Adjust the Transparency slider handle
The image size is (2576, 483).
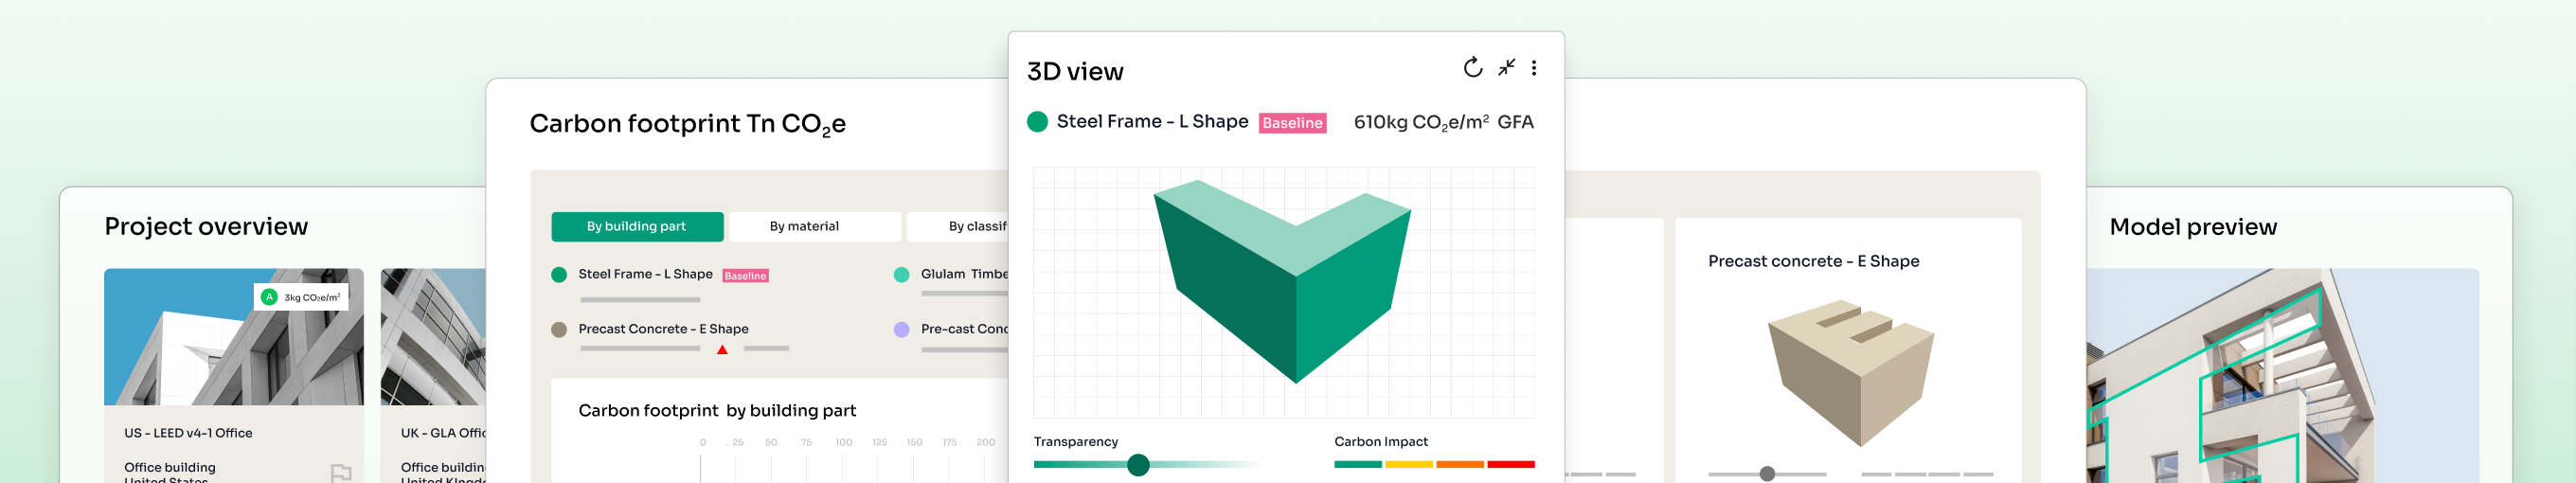coord(1138,465)
